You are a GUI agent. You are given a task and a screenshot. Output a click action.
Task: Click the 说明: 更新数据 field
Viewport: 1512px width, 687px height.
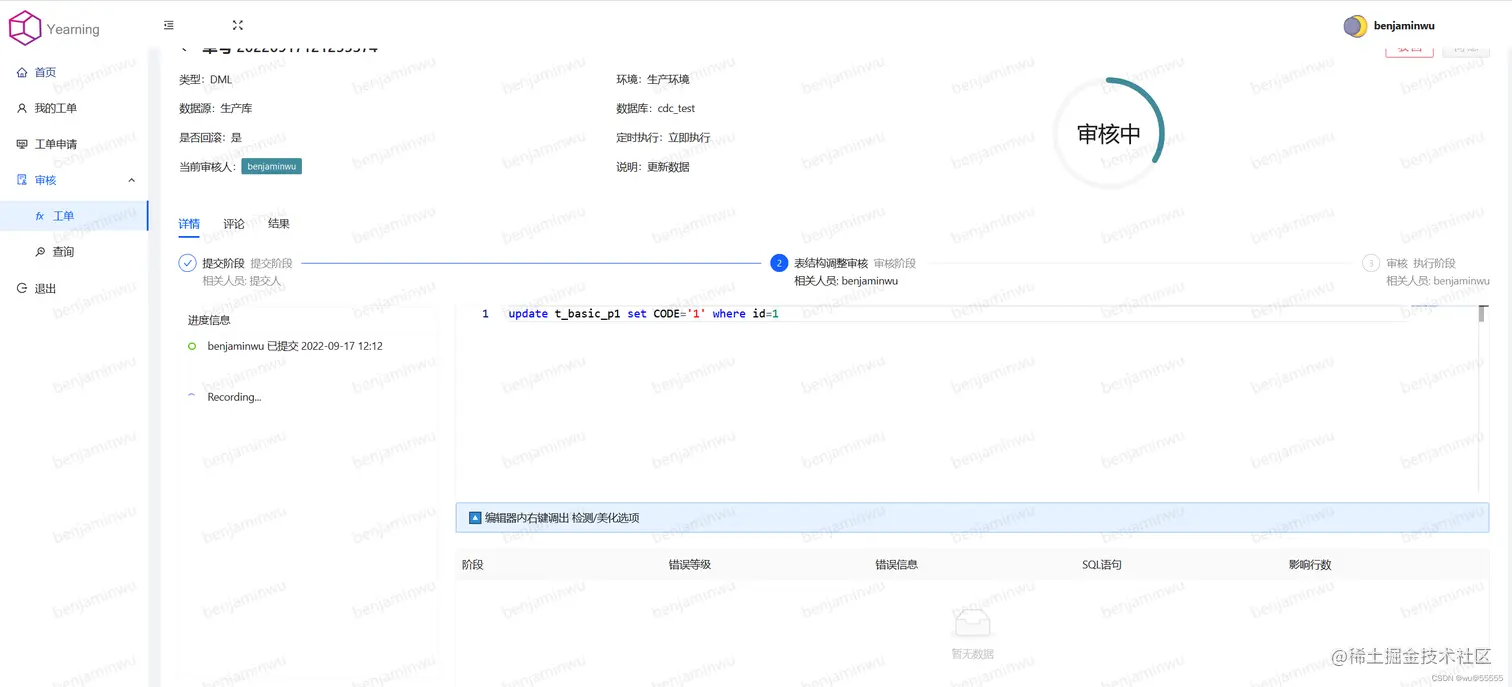pos(653,167)
